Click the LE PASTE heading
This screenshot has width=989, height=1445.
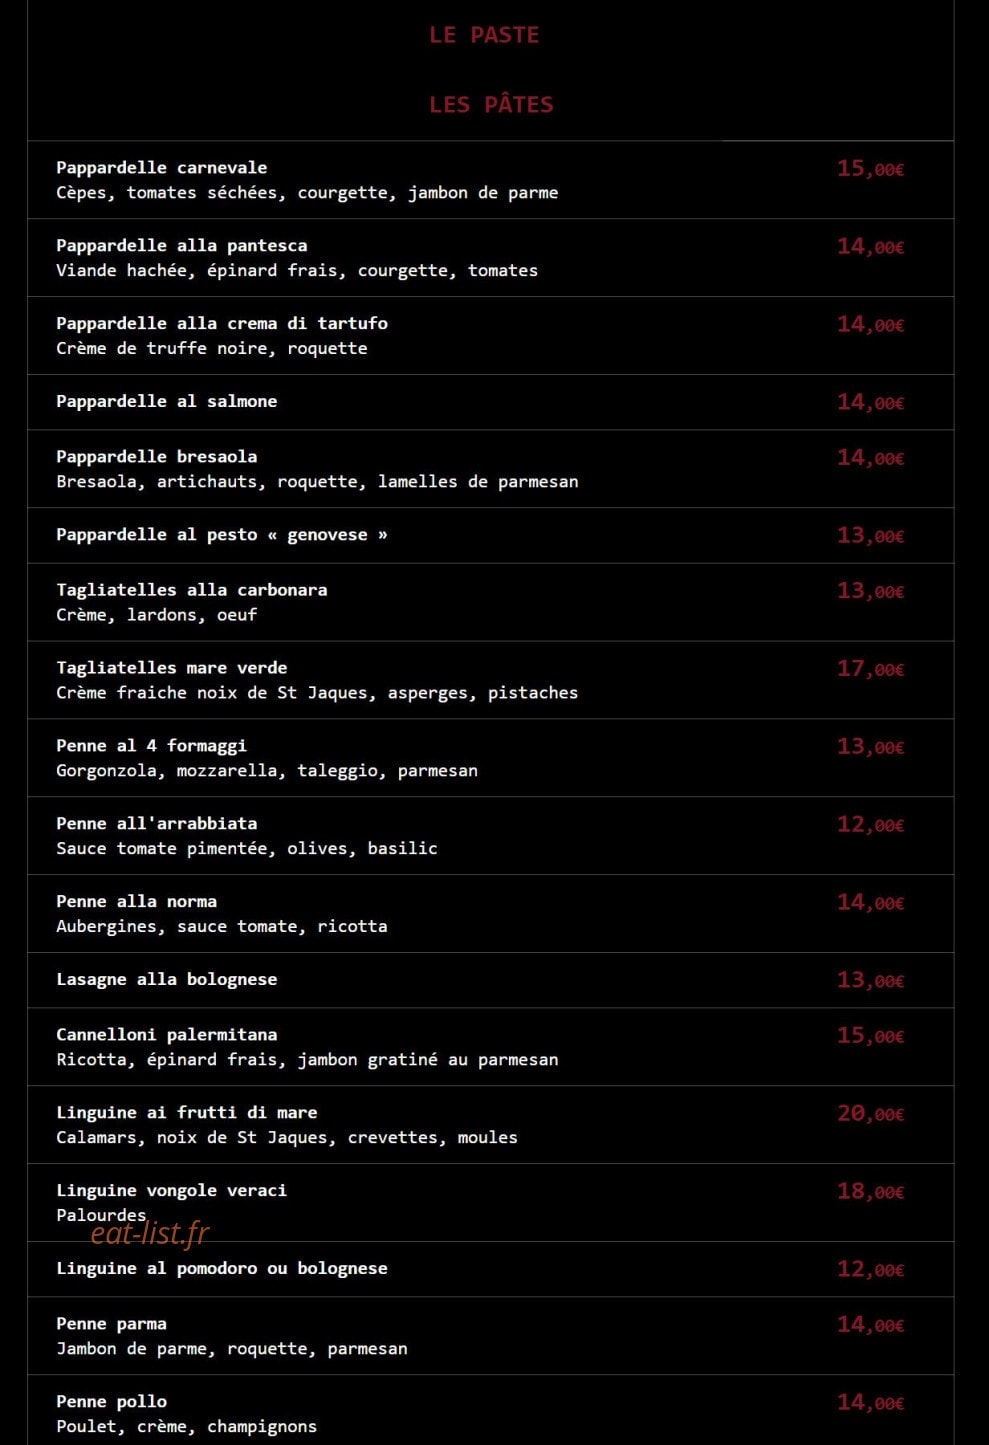[x=484, y=35]
